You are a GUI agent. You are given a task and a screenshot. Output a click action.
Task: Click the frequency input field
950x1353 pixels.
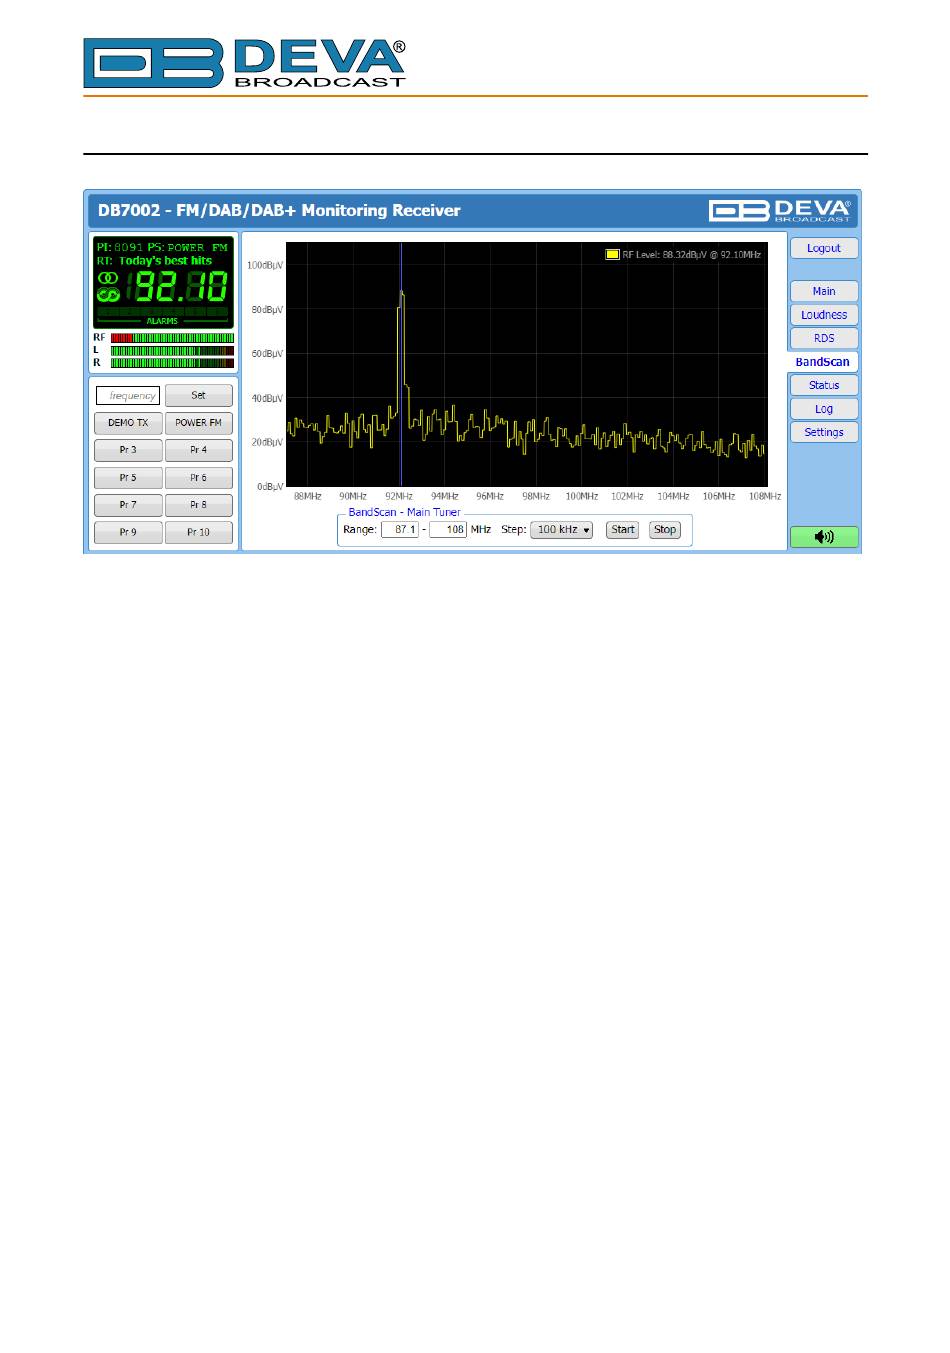(x=128, y=396)
